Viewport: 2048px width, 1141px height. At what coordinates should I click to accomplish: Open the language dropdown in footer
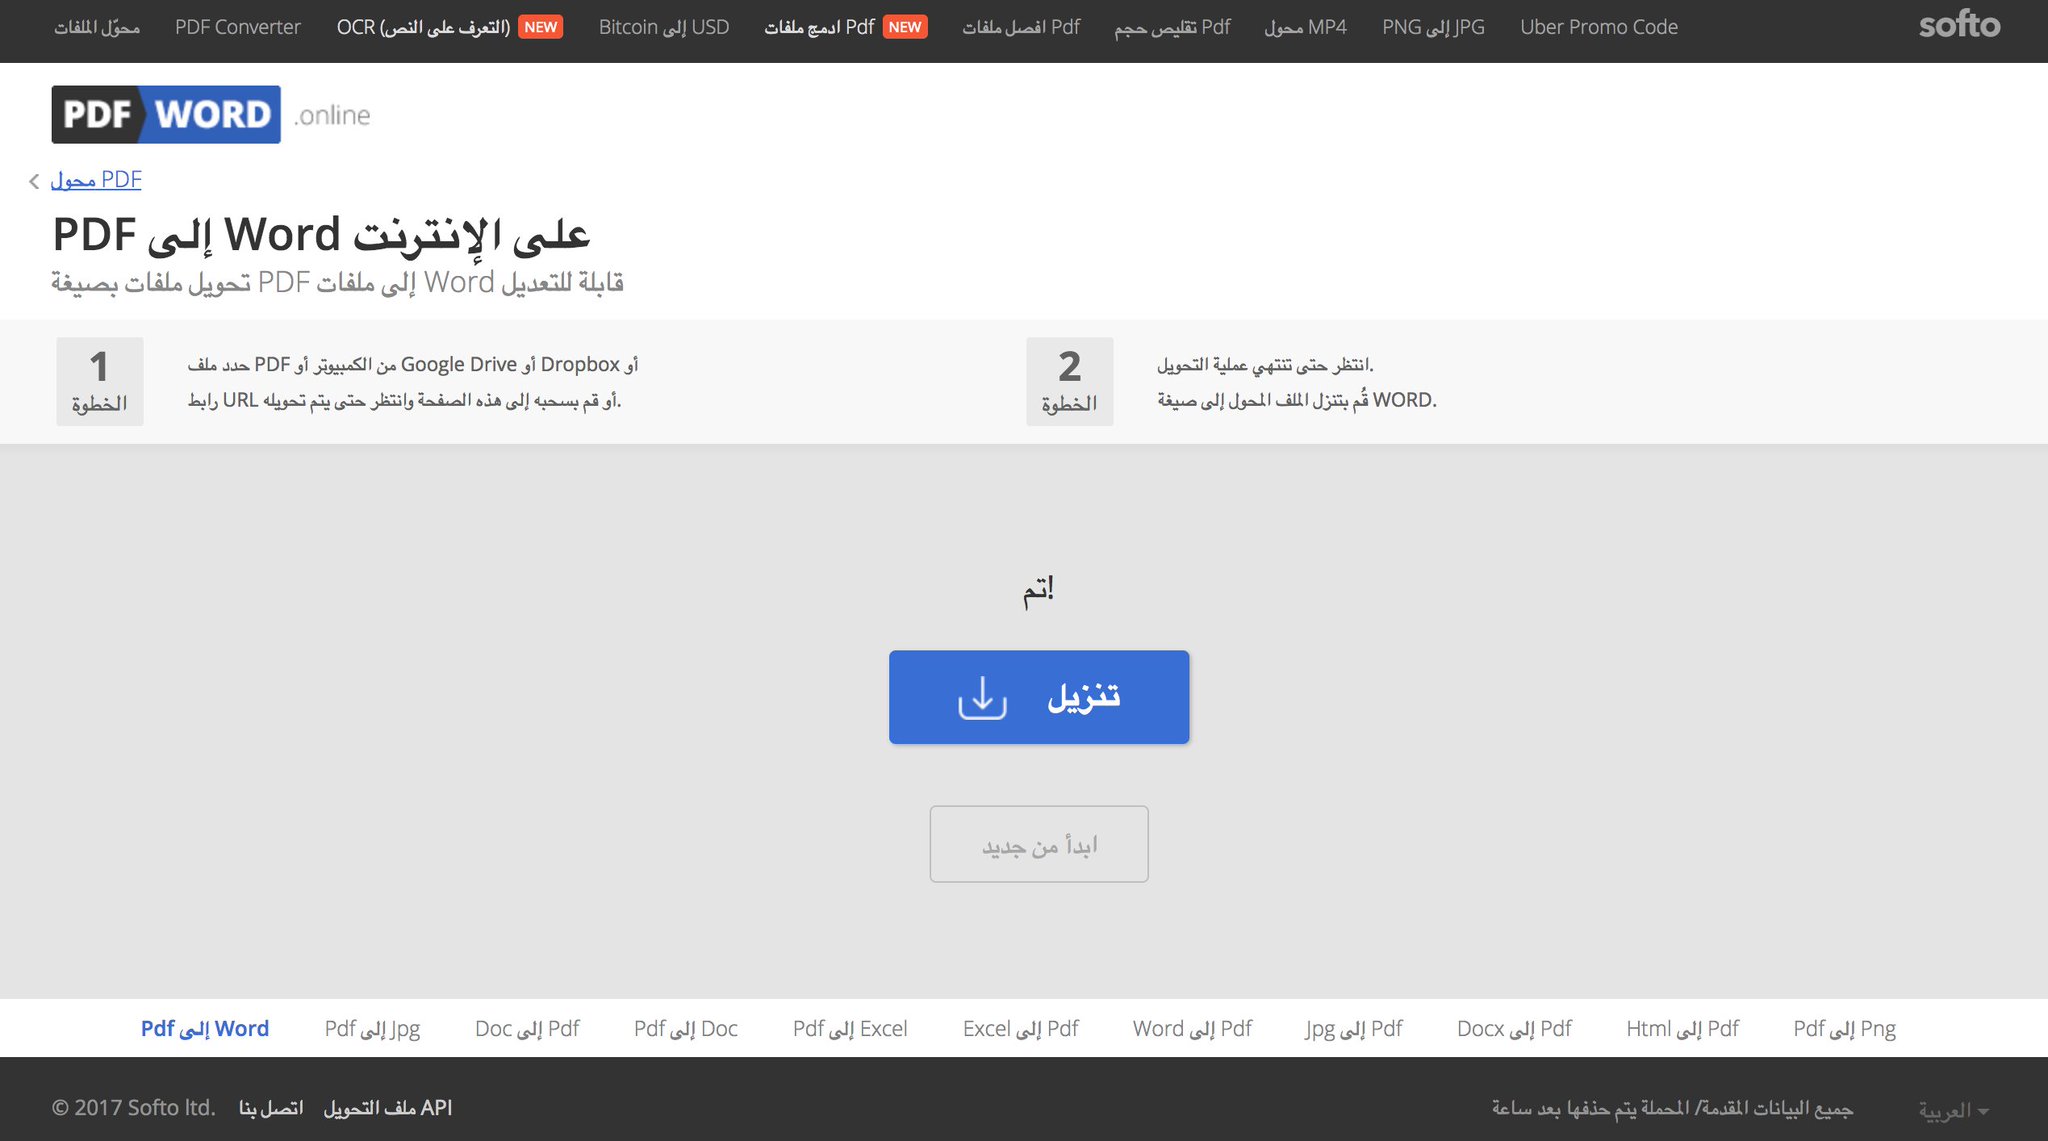click(x=1952, y=1109)
